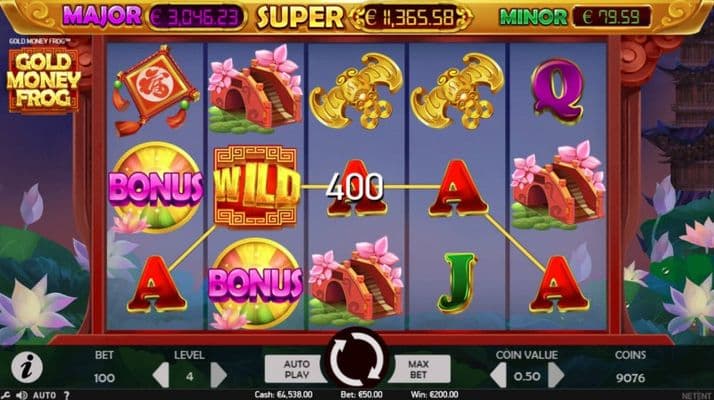This screenshot has width=714, height=400.
Task: Click the AUTO PLAY button
Action: tap(296, 369)
